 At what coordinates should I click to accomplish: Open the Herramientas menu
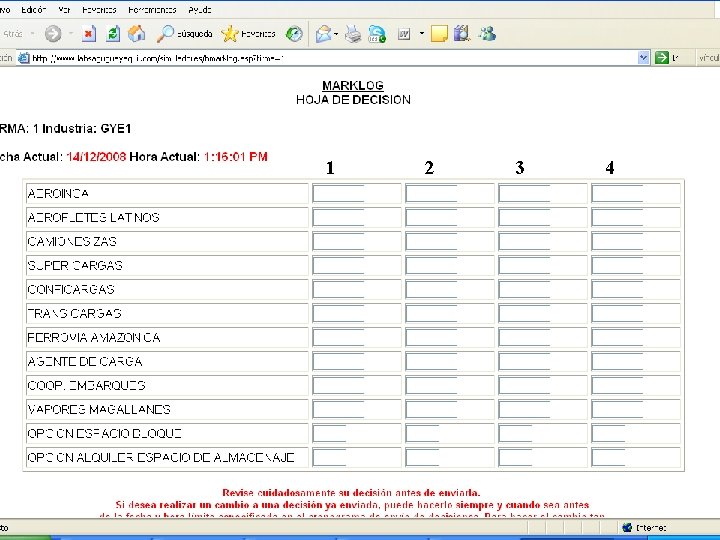tap(152, 9)
